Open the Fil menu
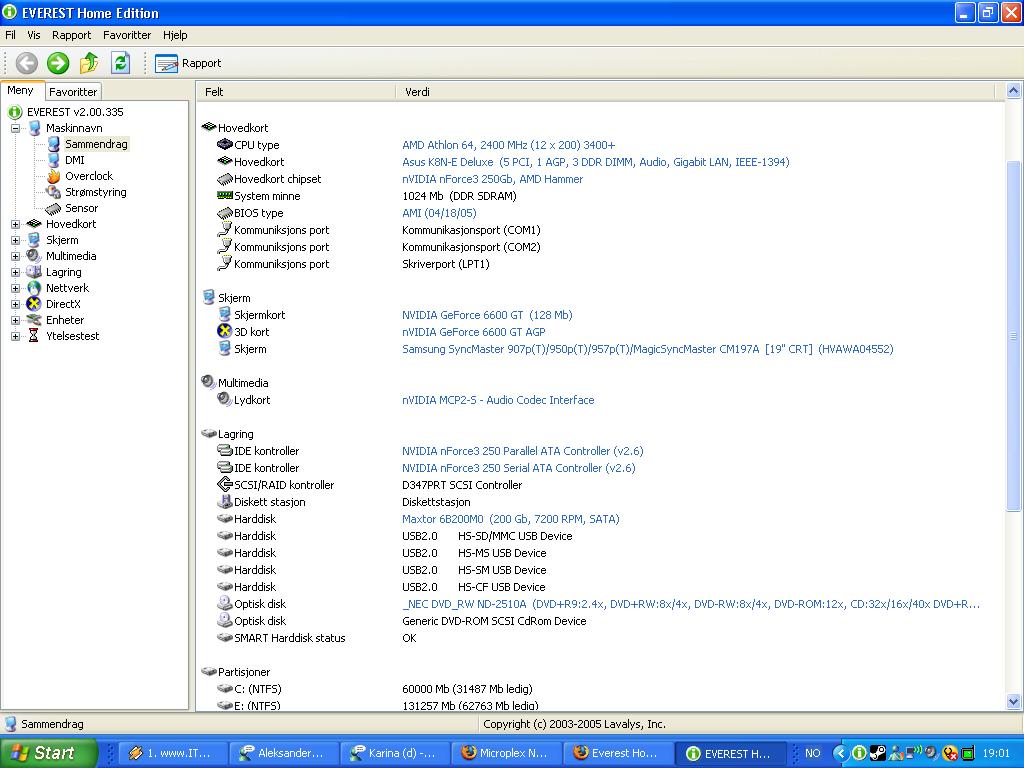 (x=10, y=35)
